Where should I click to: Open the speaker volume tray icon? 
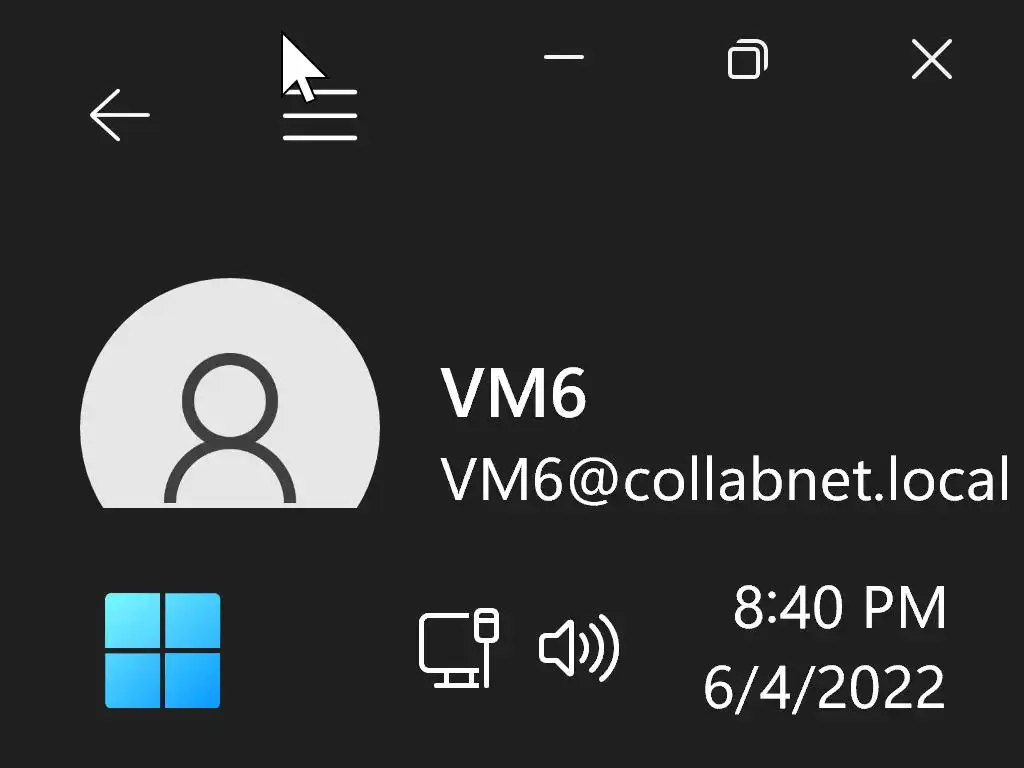coord(579,648)
